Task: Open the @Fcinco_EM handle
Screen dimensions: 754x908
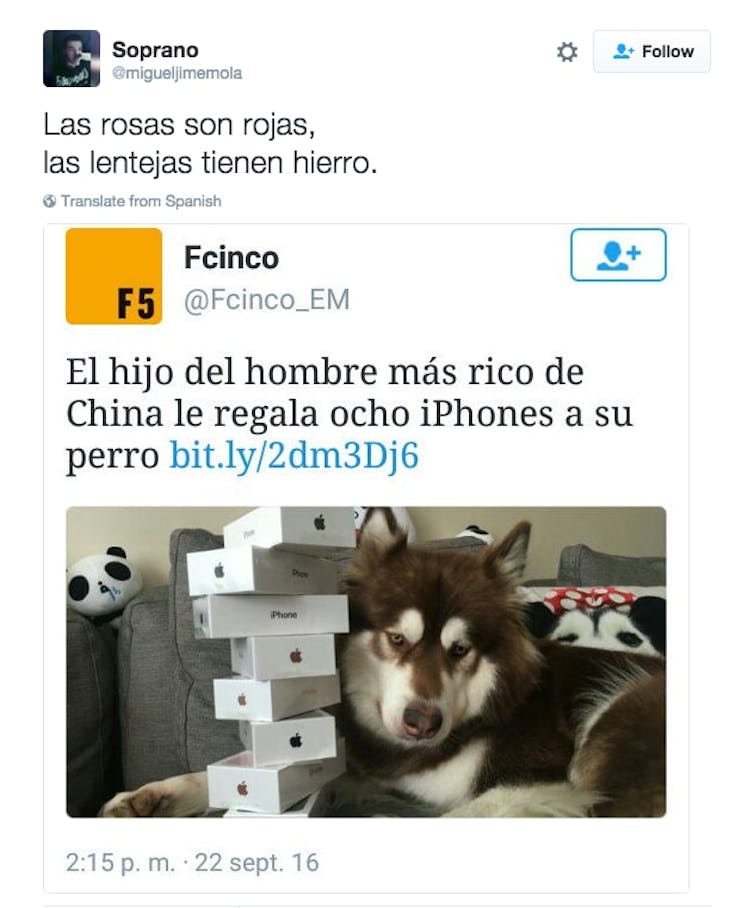Action: [x=267, y=300]
